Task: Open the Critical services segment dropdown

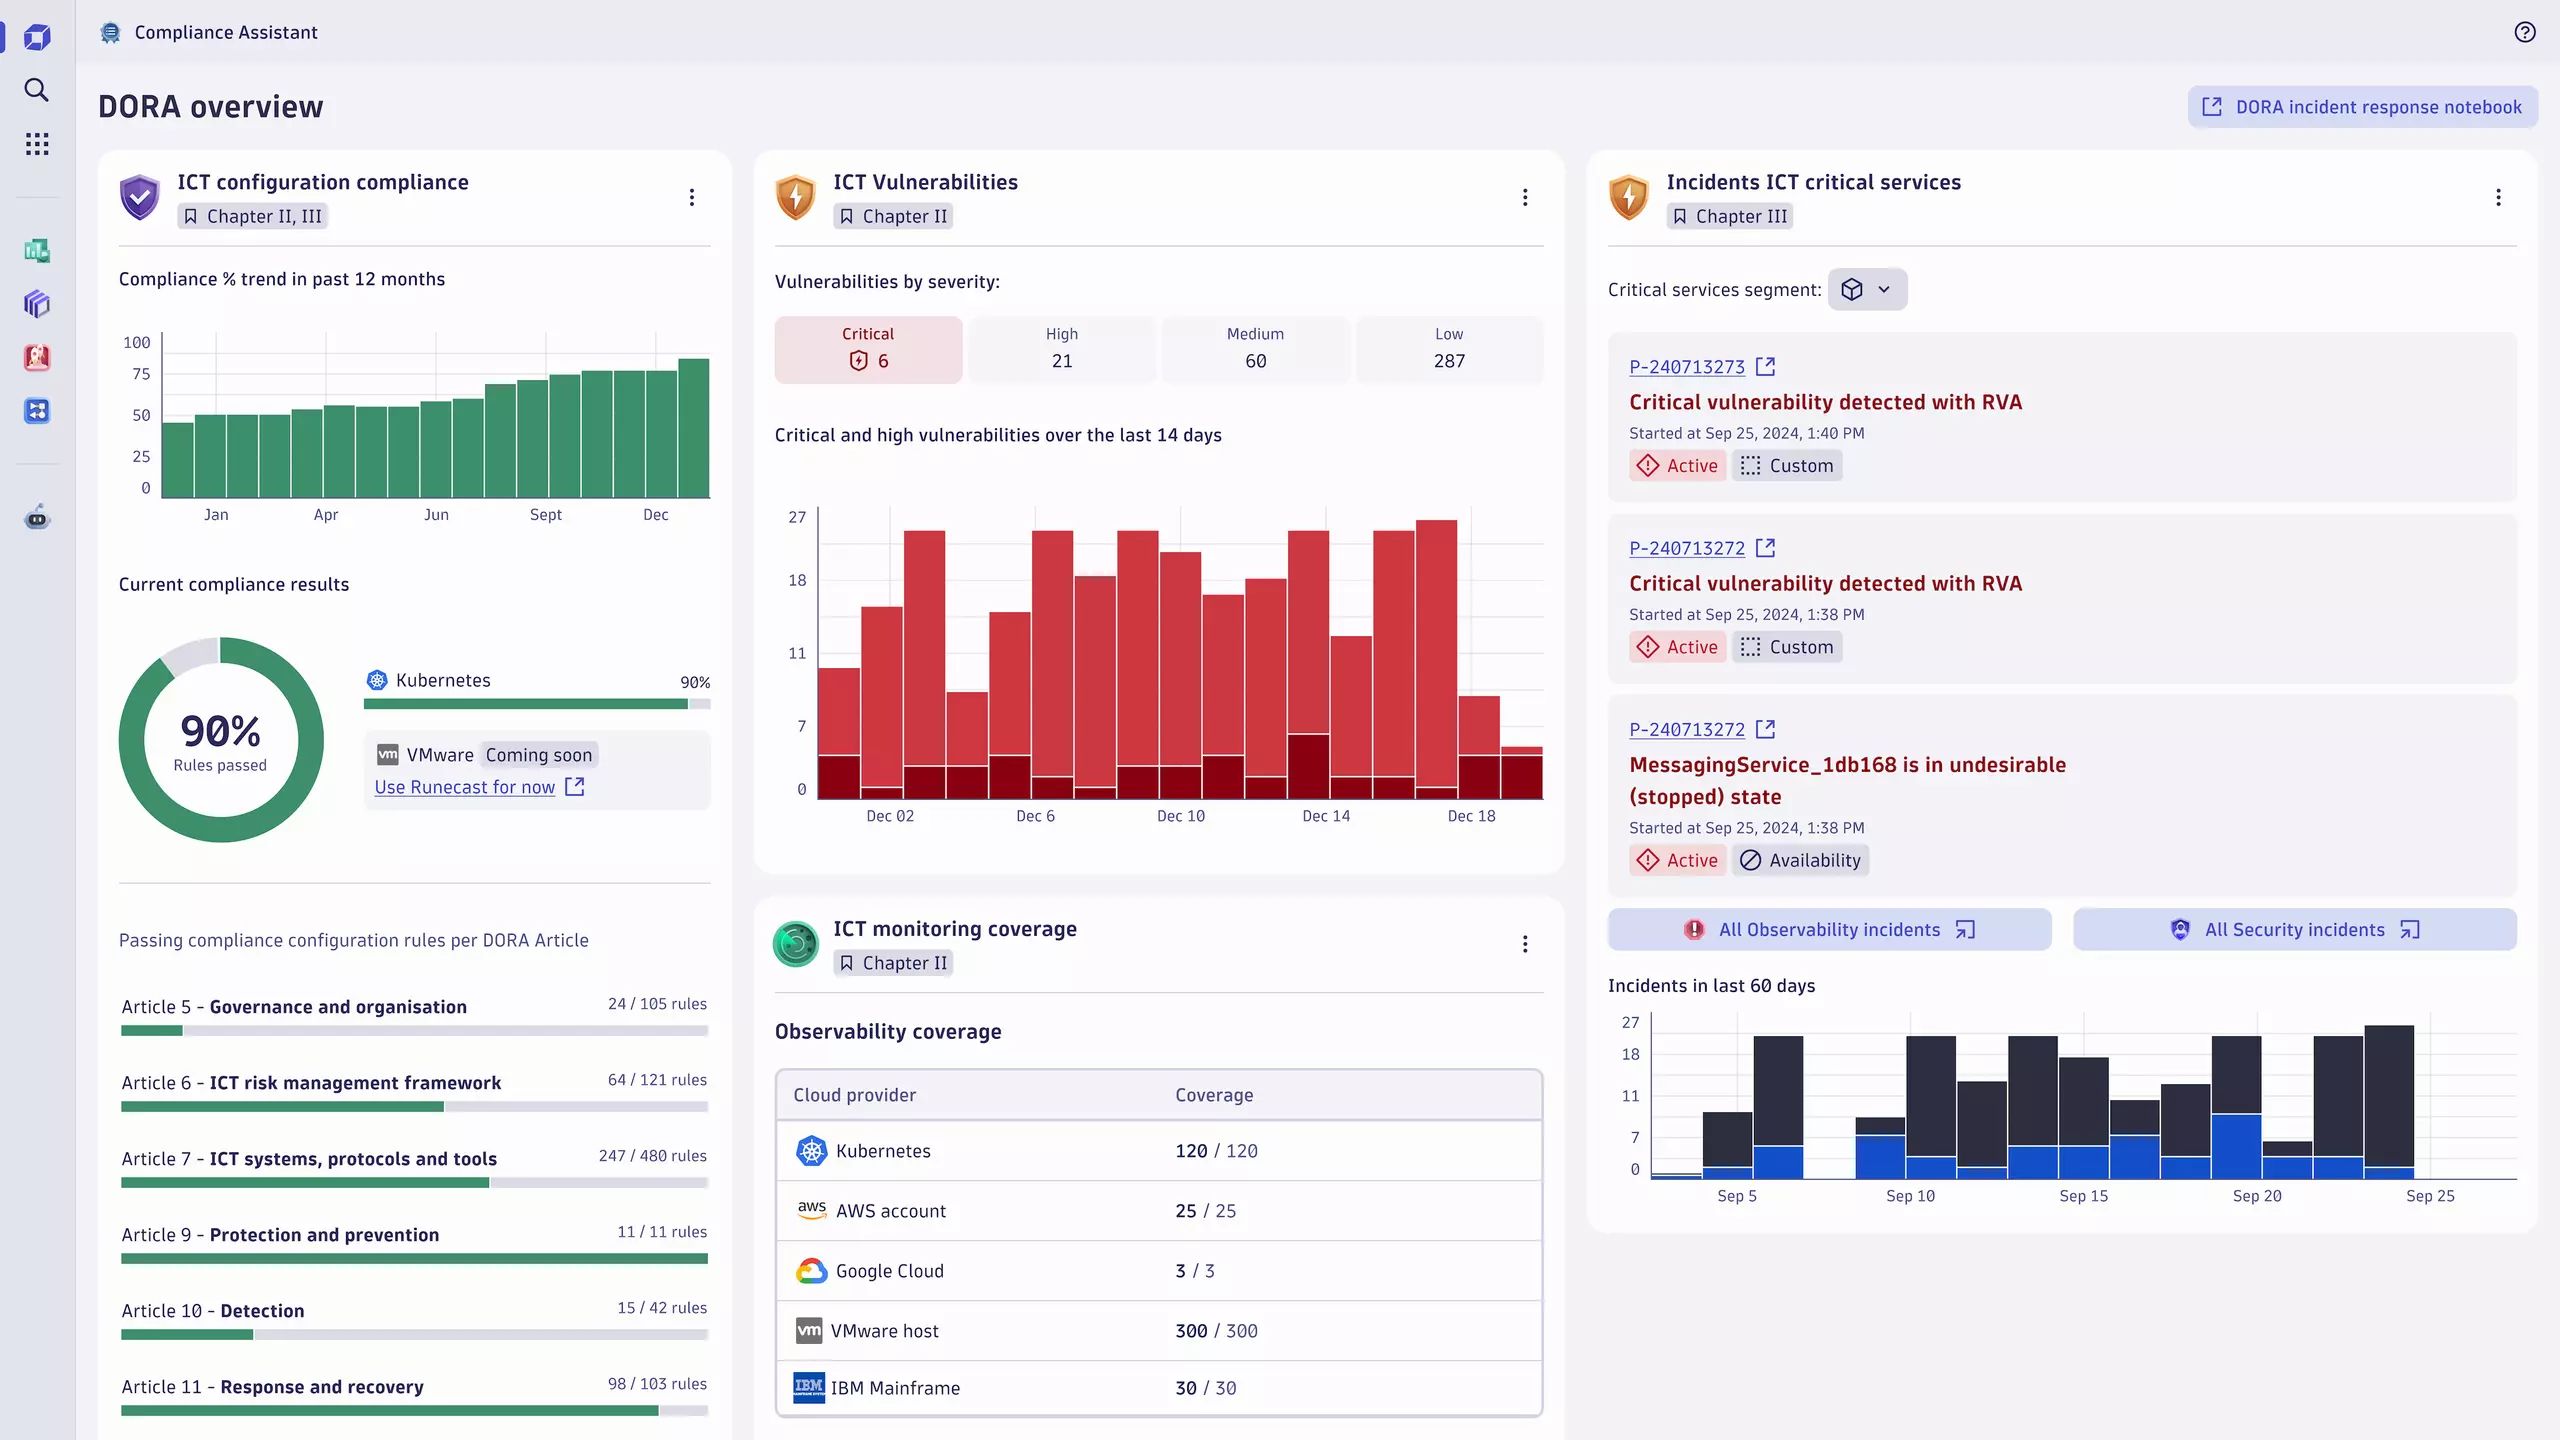Action: 1866,289
